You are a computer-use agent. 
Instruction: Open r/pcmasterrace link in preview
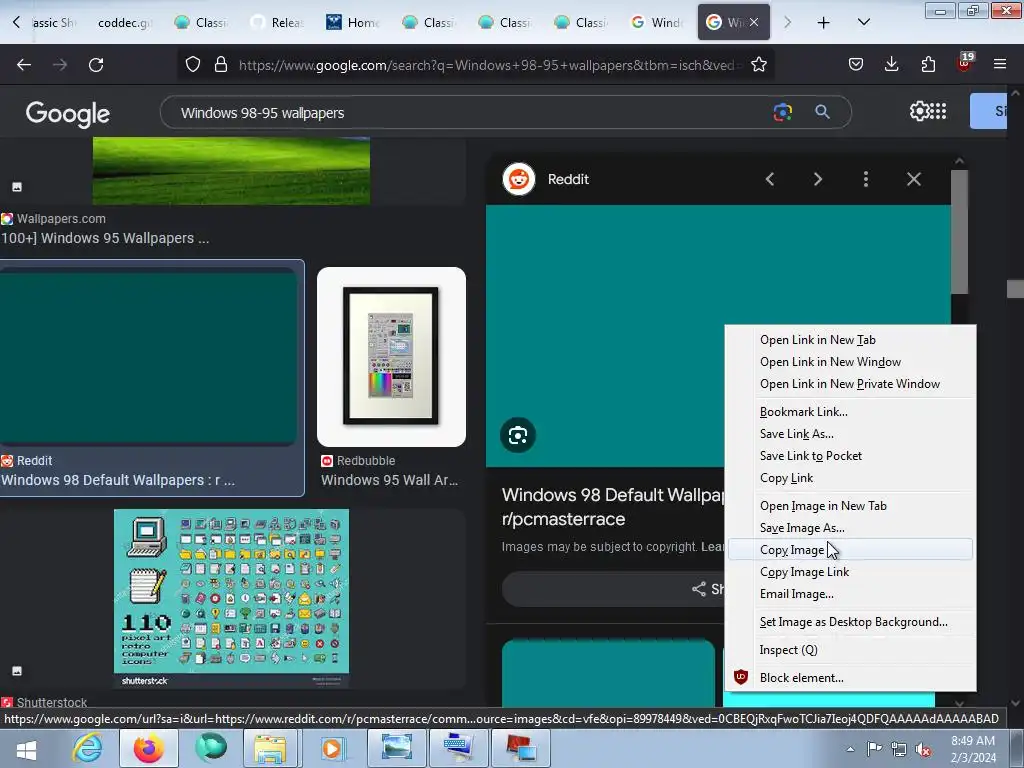coord(563,519)
